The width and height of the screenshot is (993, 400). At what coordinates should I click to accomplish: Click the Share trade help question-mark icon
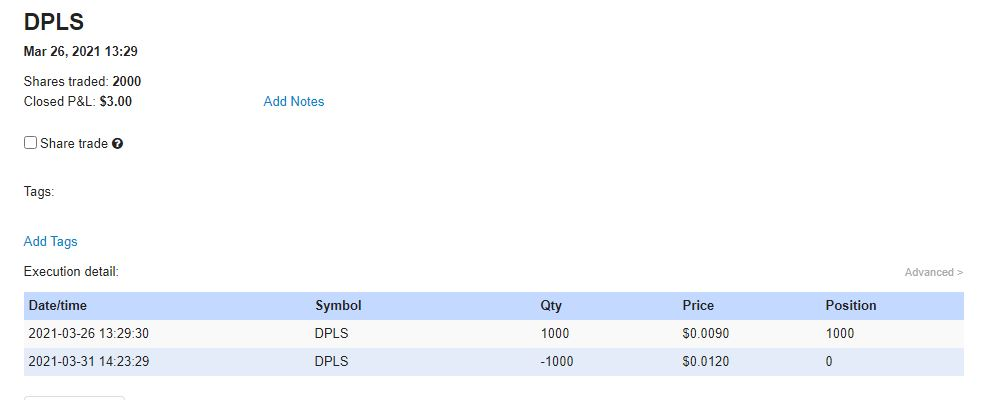click(x=118, y=144)
